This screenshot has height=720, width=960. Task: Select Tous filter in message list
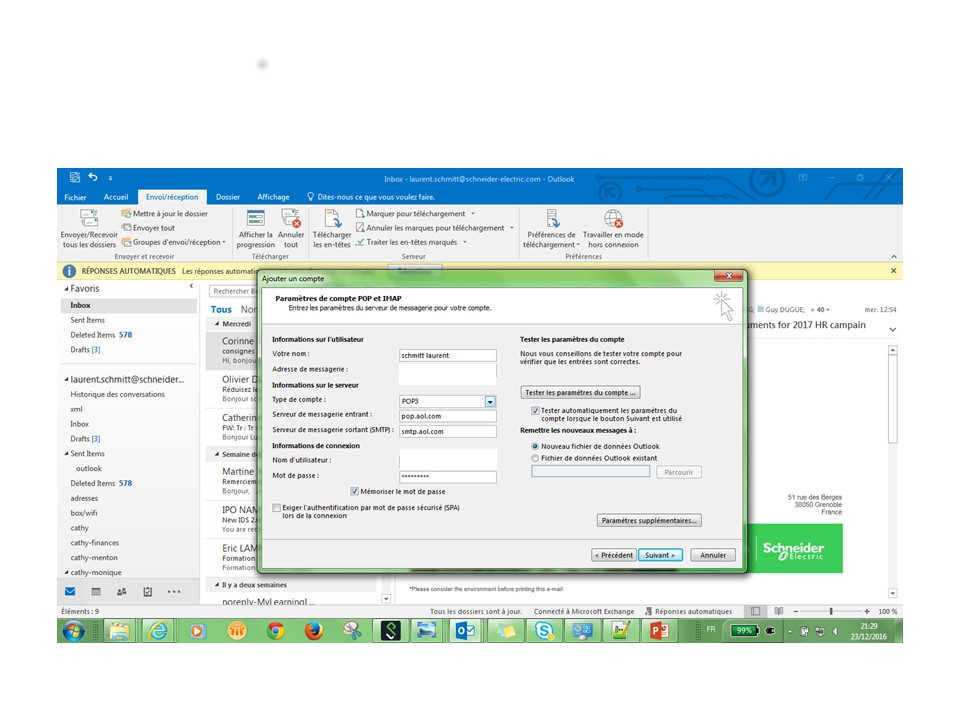221,310
